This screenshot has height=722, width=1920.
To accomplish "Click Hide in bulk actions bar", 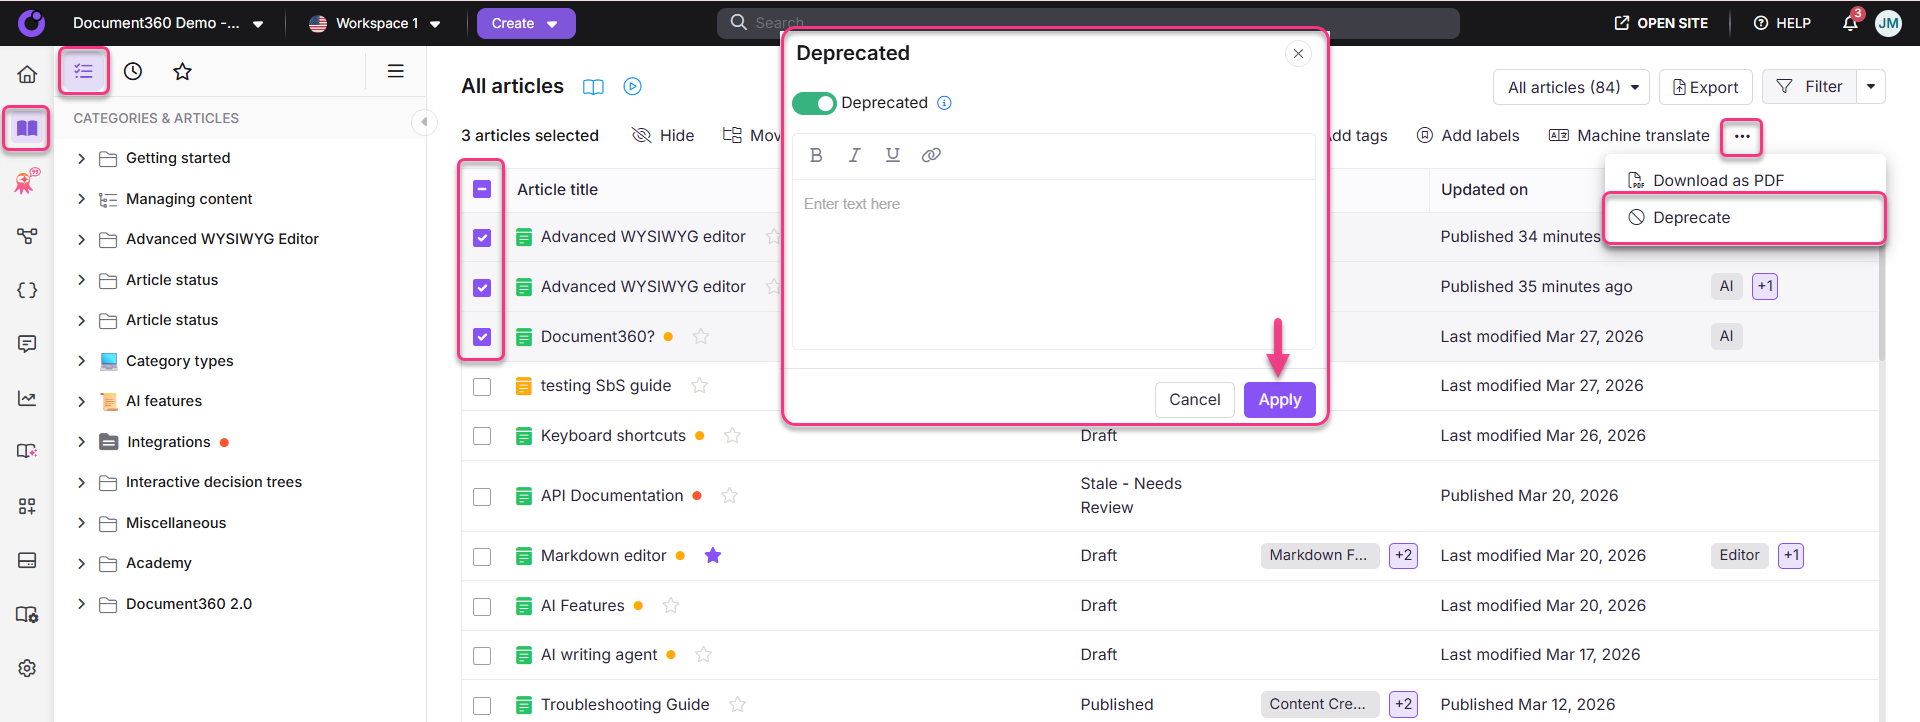I will (663, 136).
